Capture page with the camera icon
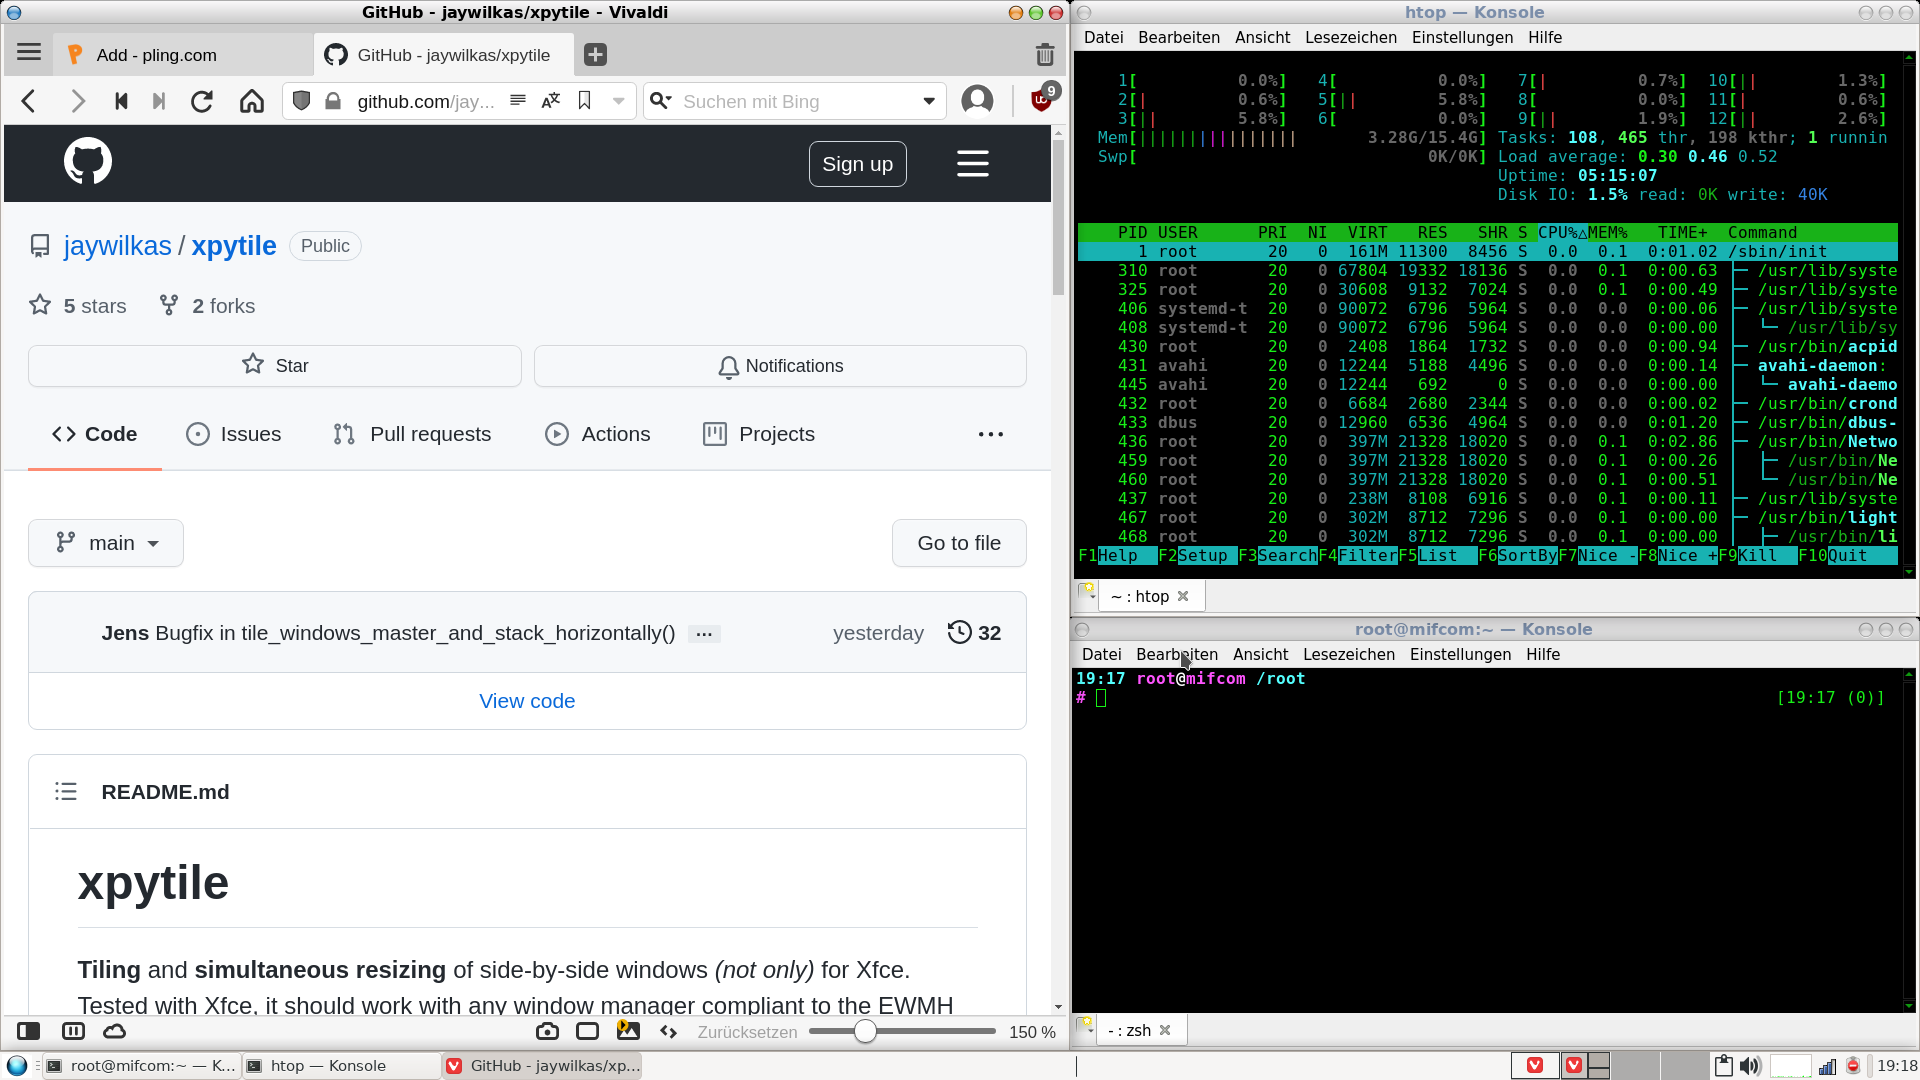The height and width of the screenshot is (1080, 1920). coord(547,1031)
